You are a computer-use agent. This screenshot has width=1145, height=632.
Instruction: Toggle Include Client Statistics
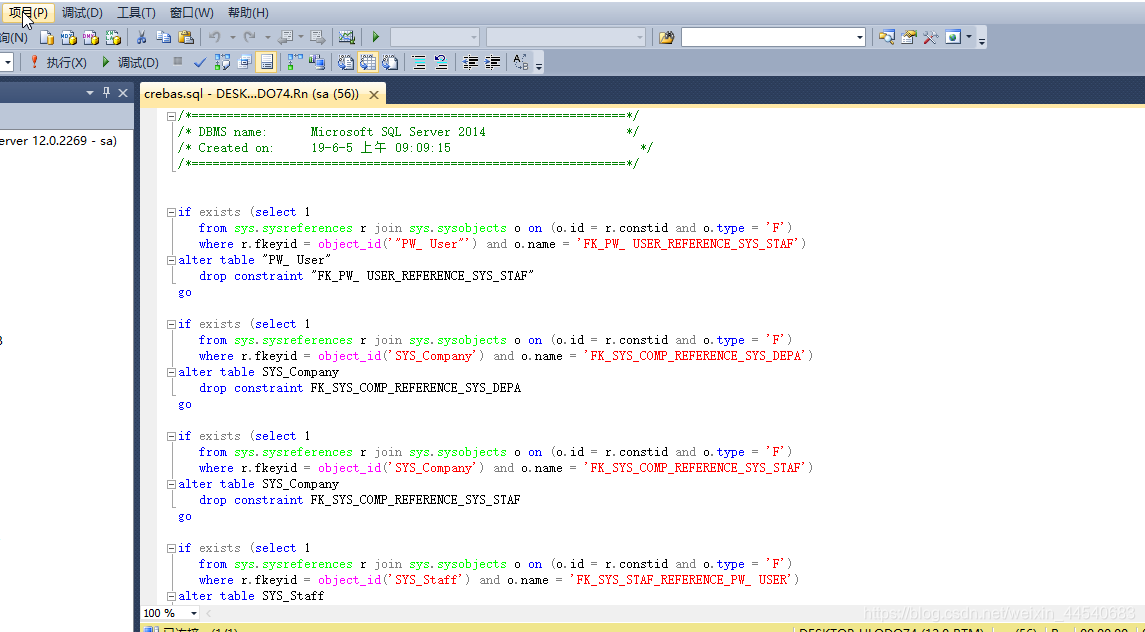[317, 62]
